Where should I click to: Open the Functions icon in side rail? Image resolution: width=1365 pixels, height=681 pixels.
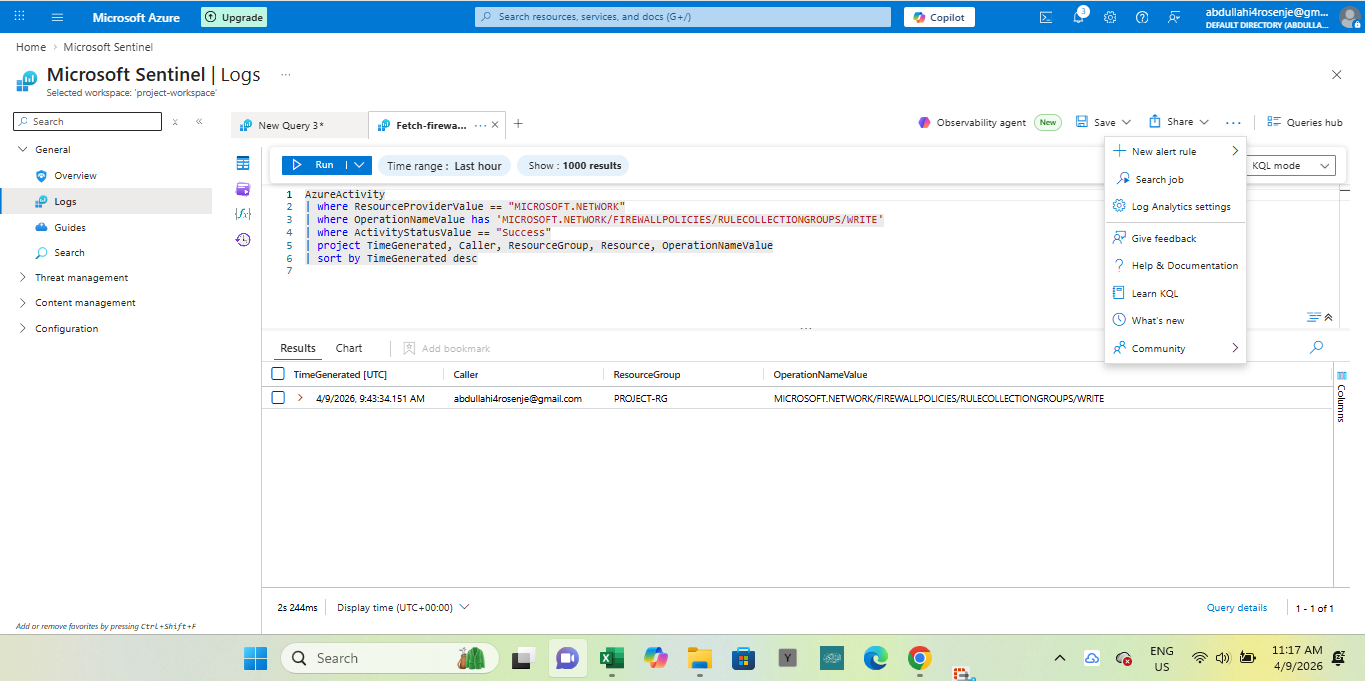point(242,214)
